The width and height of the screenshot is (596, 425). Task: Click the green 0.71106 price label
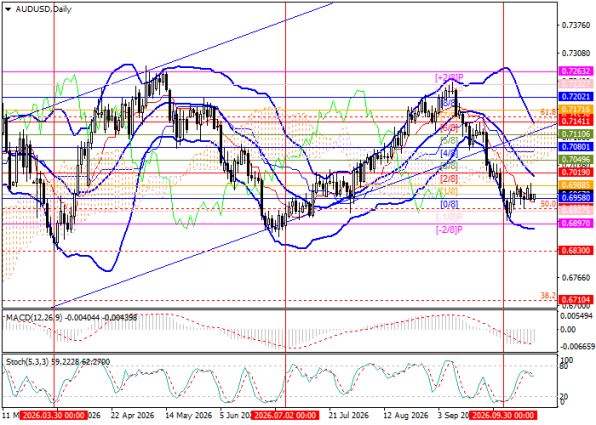click(x=576, y=134)
